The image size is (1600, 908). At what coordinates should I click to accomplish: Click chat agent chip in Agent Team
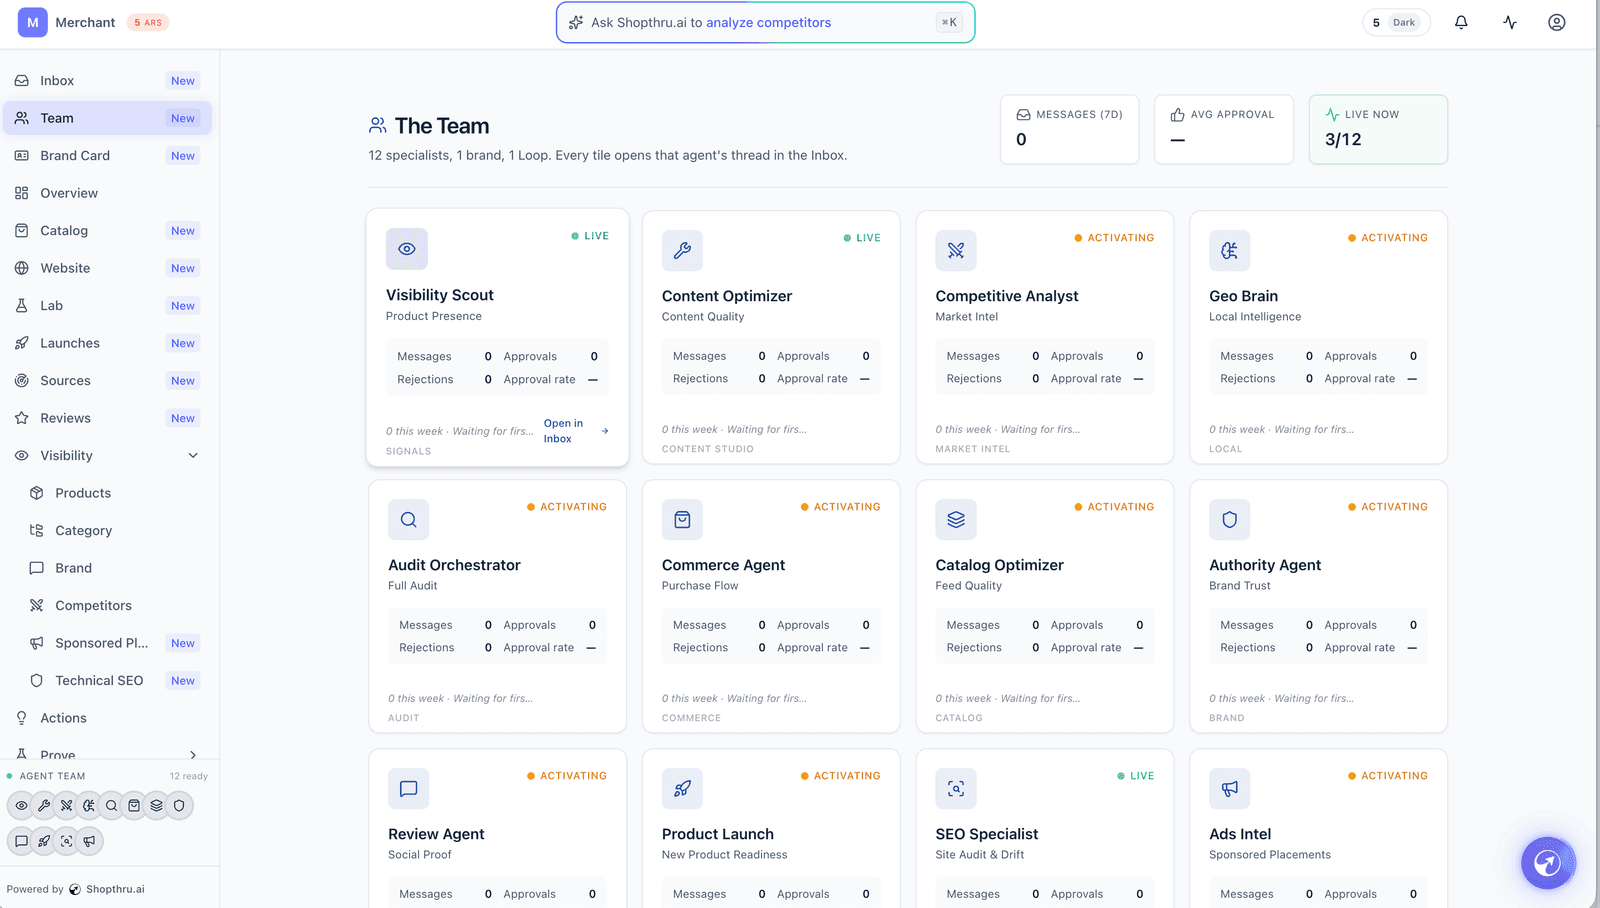pos(21,841)
